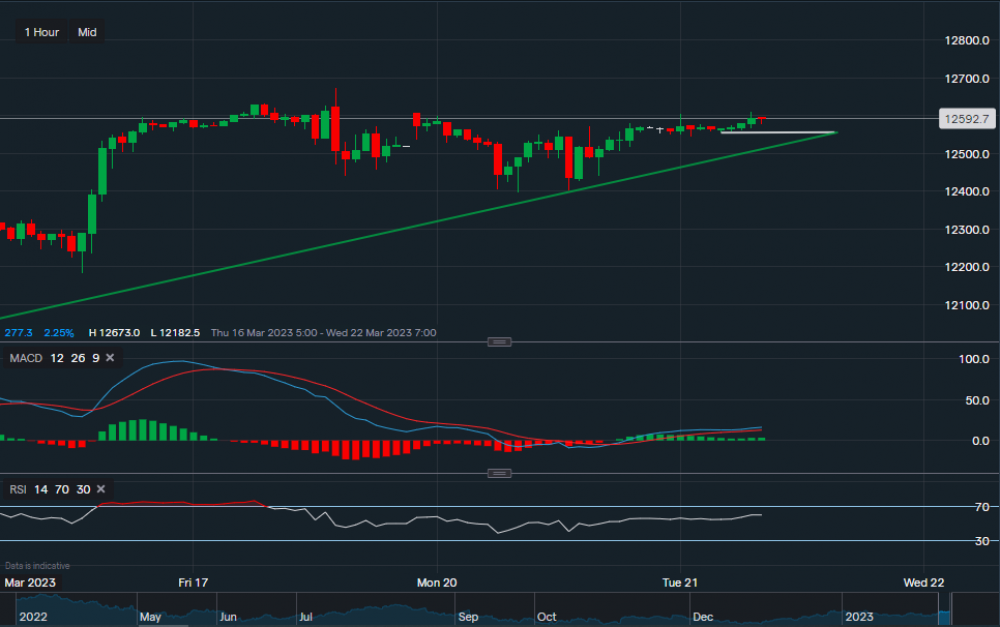Viewport: 1000px width, 627px height.
Task: Click the resize grip above the RSI panel
Action: (500, 473)
